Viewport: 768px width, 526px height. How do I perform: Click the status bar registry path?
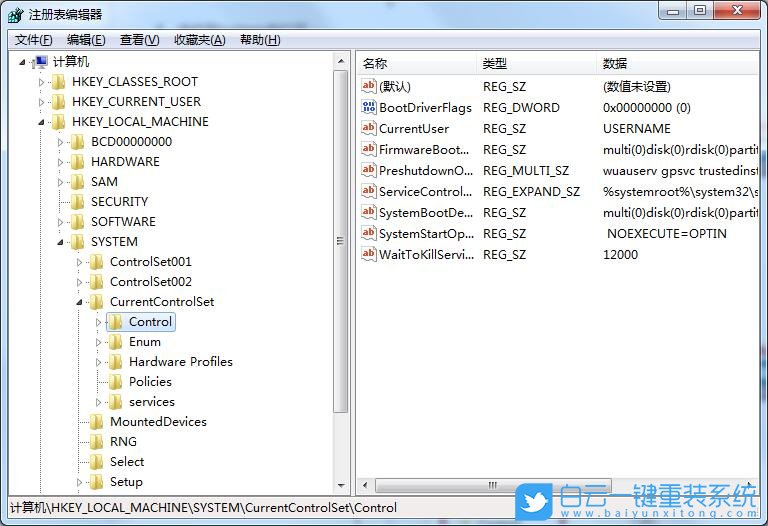(203, 507)
